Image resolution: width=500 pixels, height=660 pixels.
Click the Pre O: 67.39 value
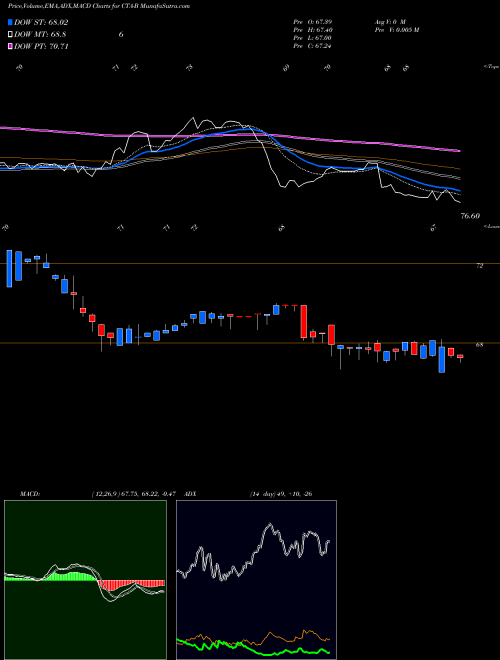[312, 22]
